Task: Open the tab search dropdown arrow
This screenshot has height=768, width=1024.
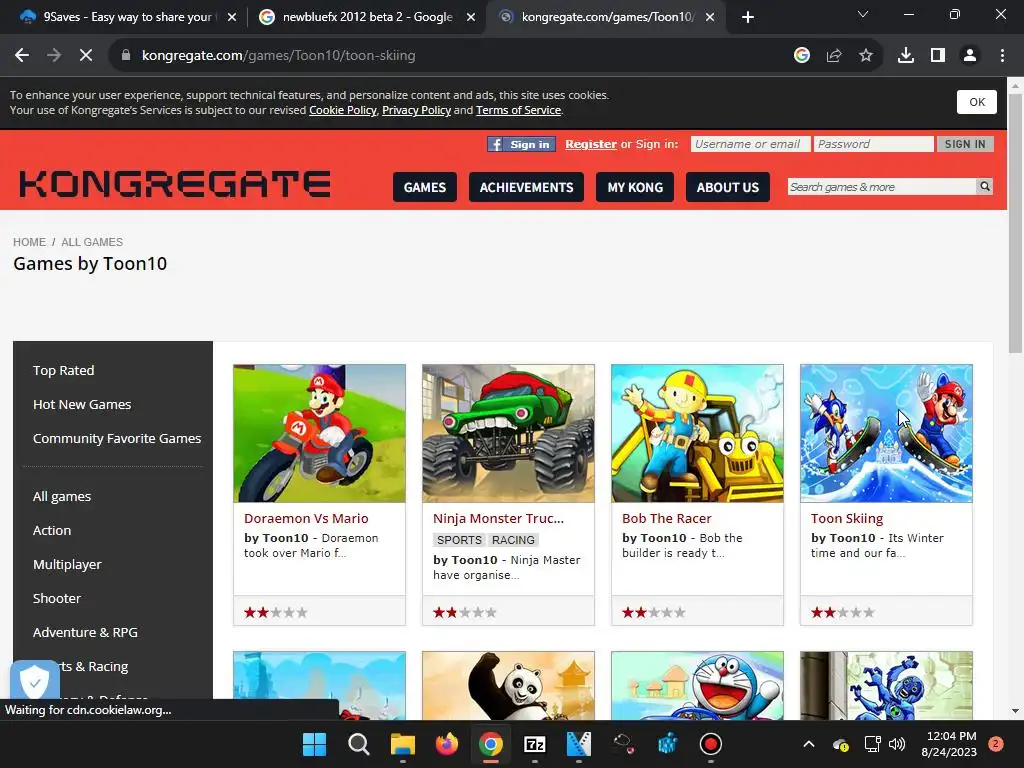Action: pos(863,14)
